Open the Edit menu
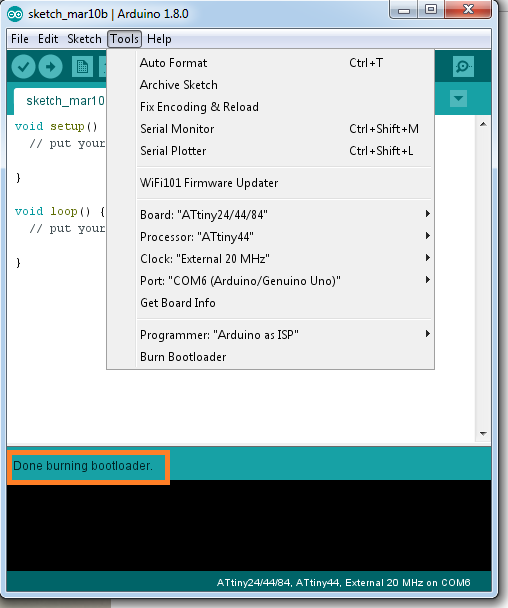 48,39
